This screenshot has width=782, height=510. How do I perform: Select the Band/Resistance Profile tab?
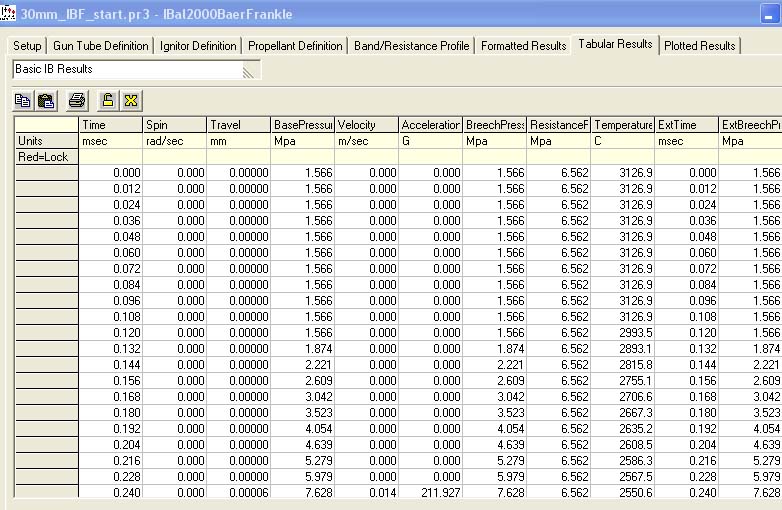click(411, 46)
